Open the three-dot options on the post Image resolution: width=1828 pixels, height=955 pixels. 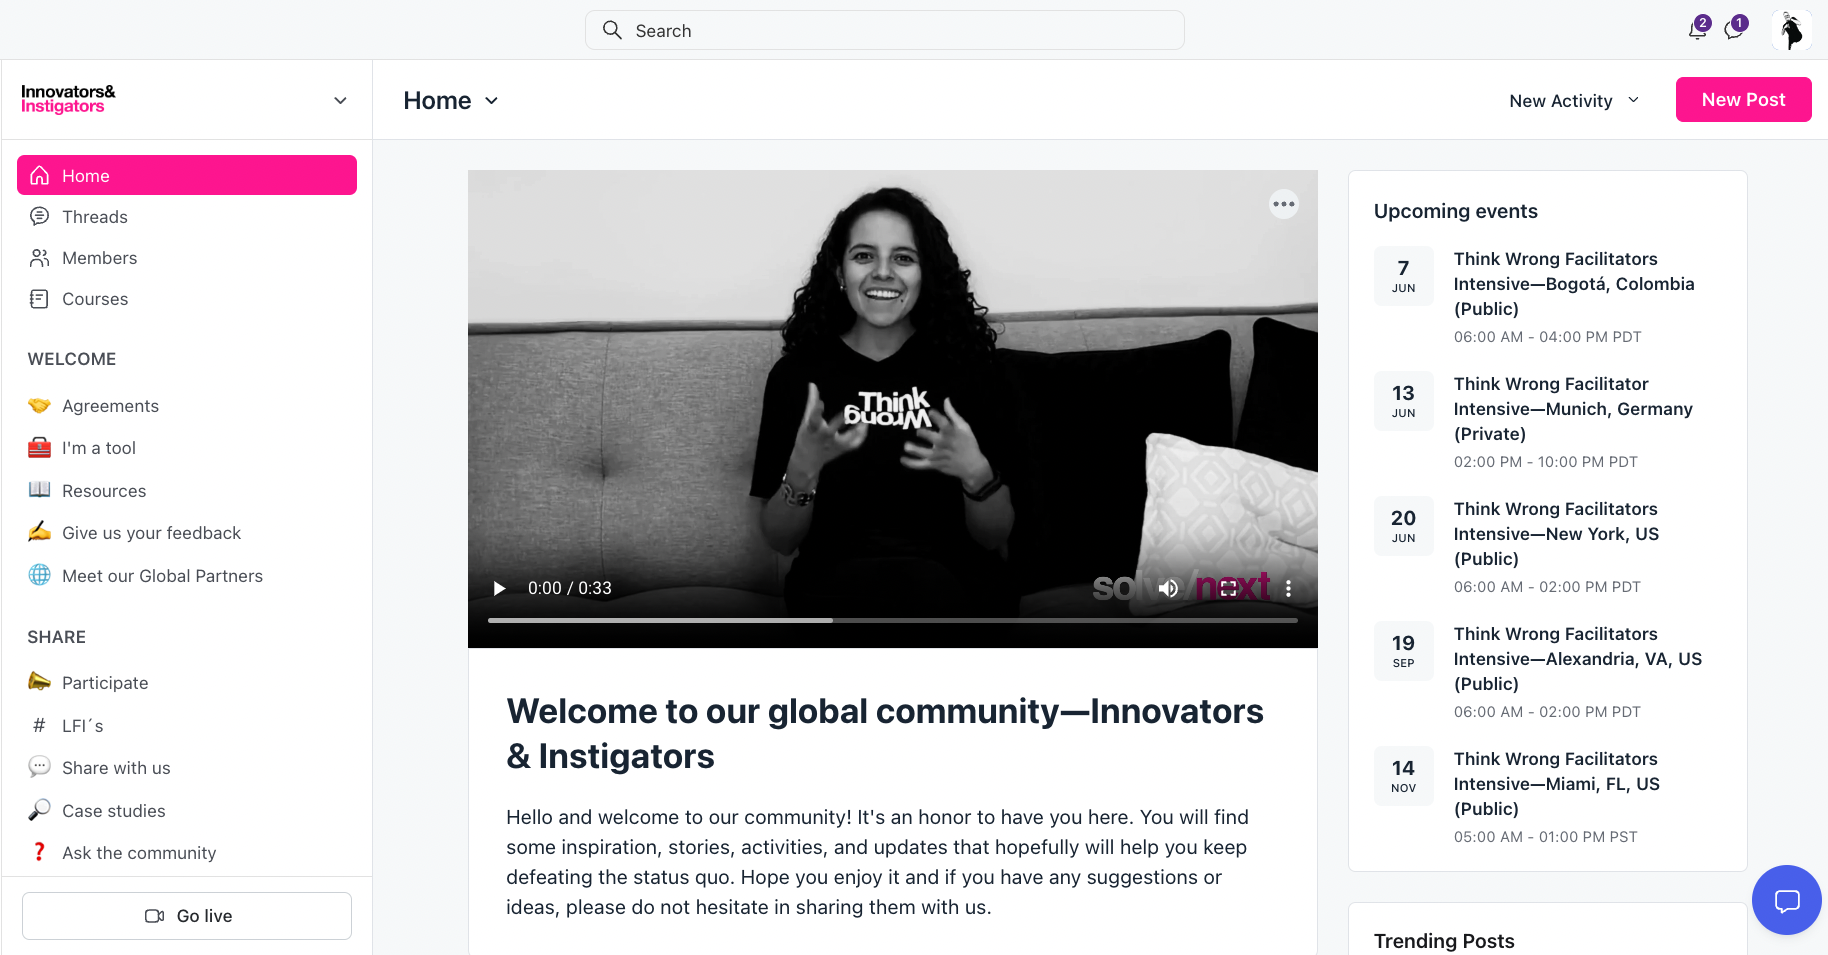1283,204
